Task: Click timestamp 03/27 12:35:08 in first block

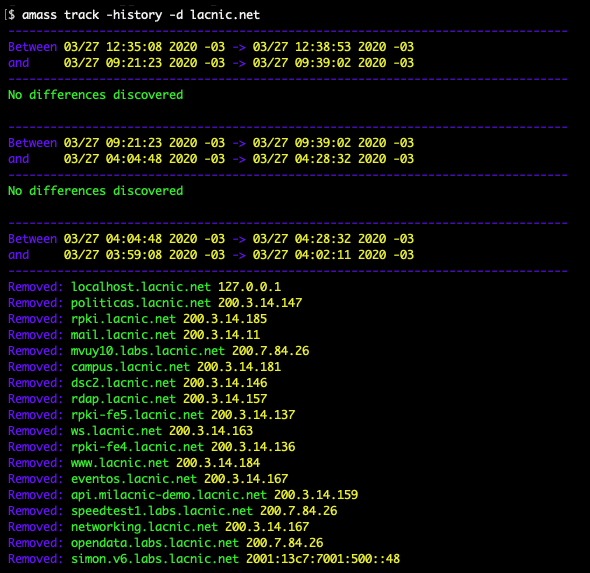Action: coord(113,47)
